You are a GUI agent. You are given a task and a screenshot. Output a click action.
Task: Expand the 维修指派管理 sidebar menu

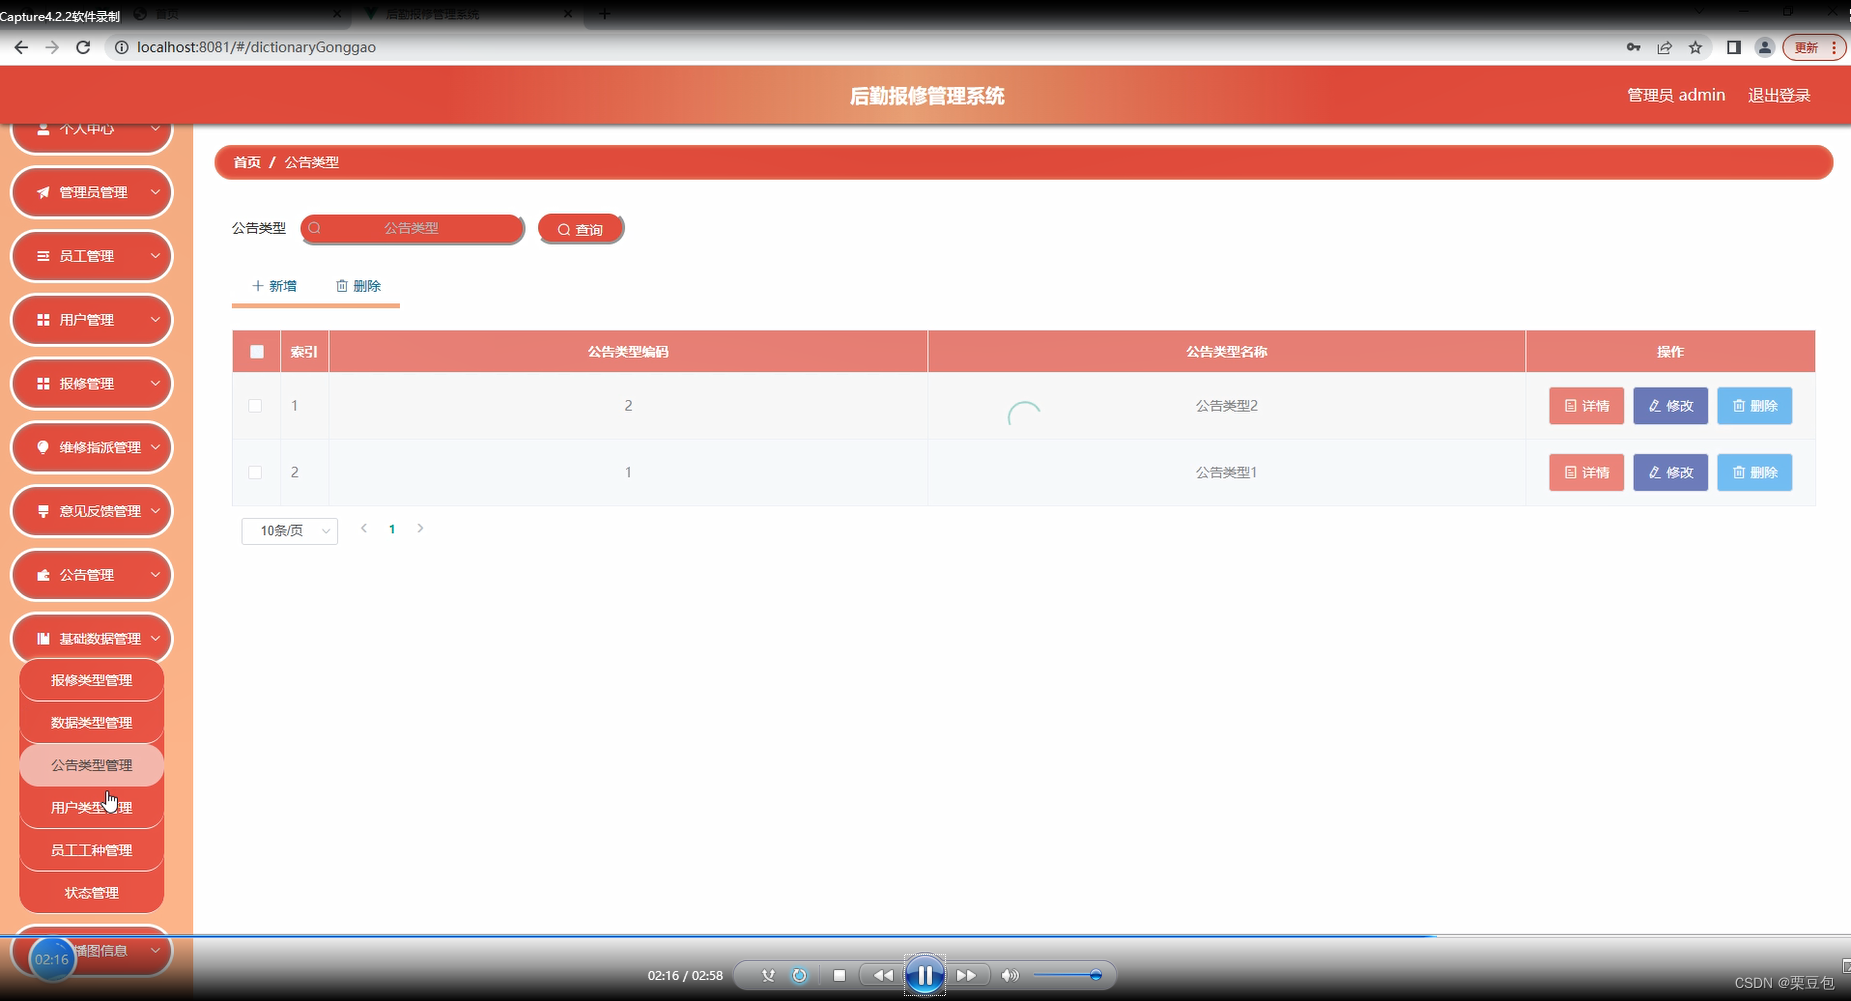(92, 447)
